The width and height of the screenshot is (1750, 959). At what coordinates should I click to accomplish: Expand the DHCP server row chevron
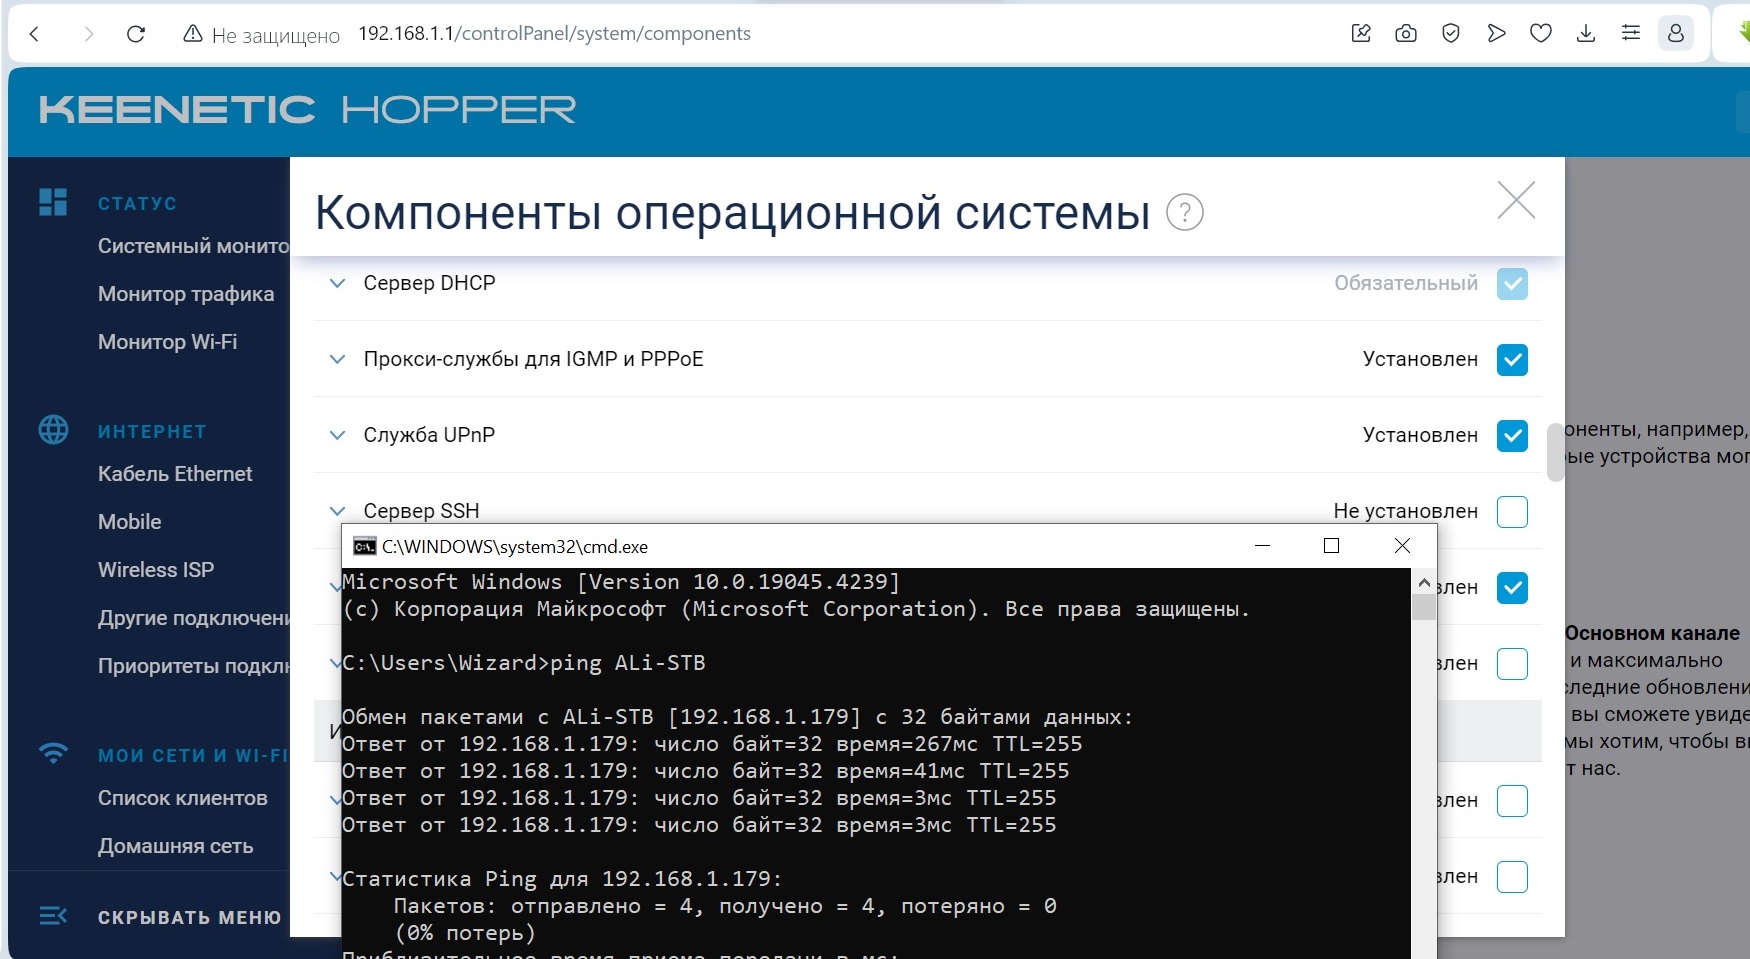pos(338,283)
